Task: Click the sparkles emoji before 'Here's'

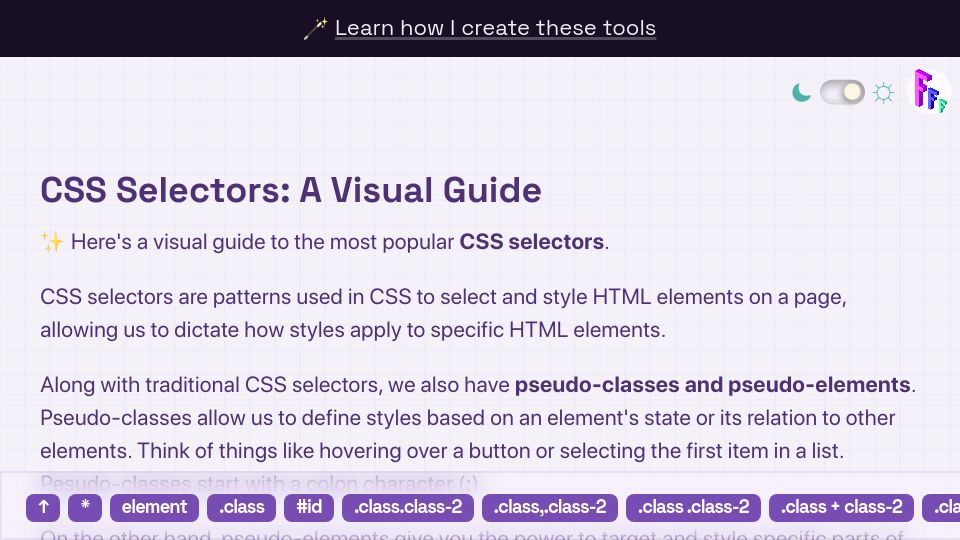Action: tap(52, 242)
